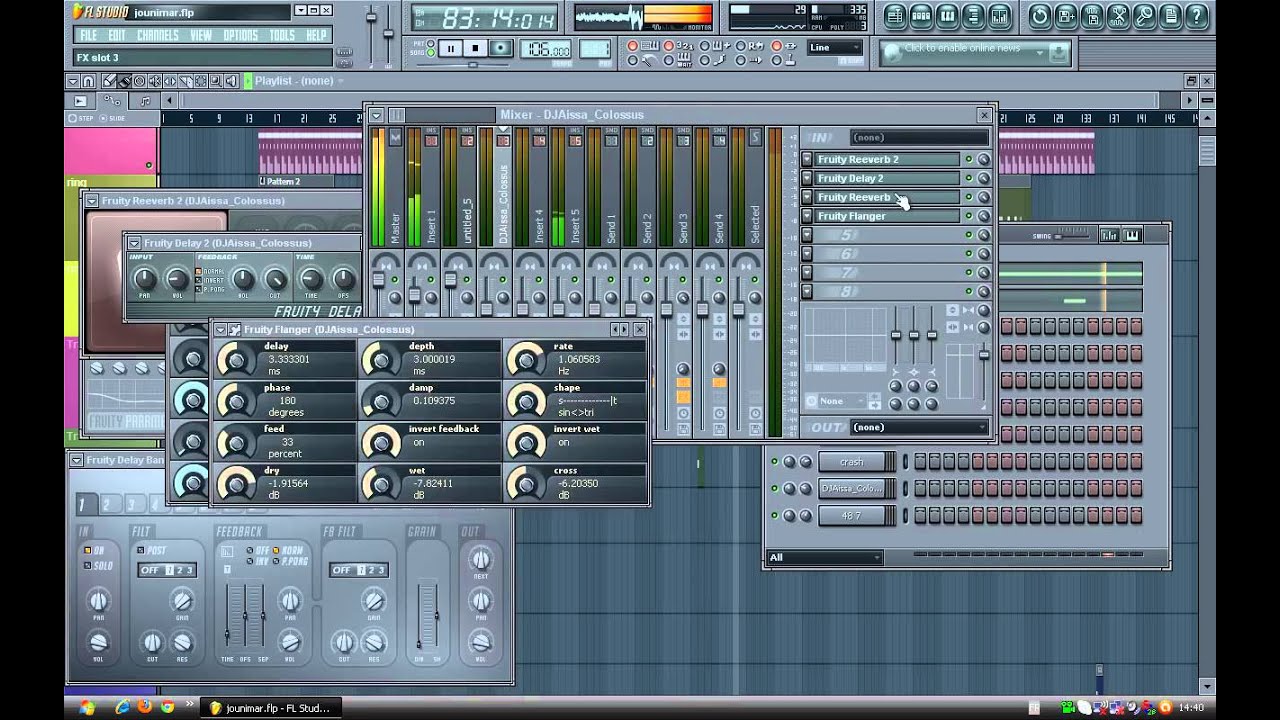Select the slip tool in Playlist
1280x720 pixels.
coord(170,81)
